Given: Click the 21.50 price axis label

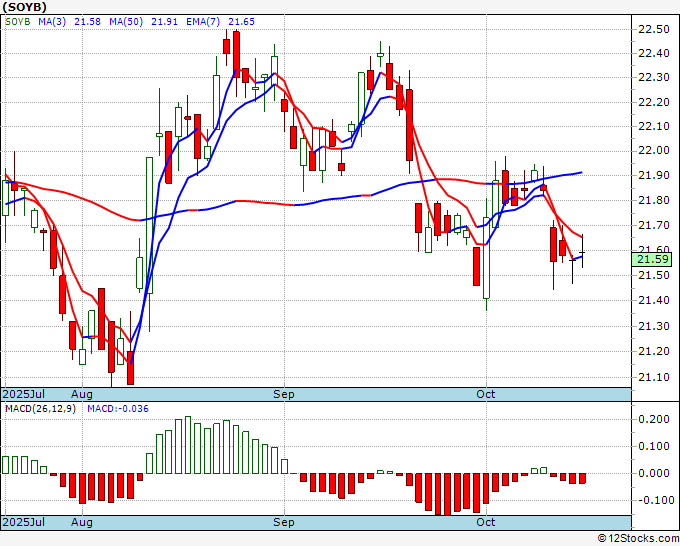Looking at the screenshot, I should (654, 275).
